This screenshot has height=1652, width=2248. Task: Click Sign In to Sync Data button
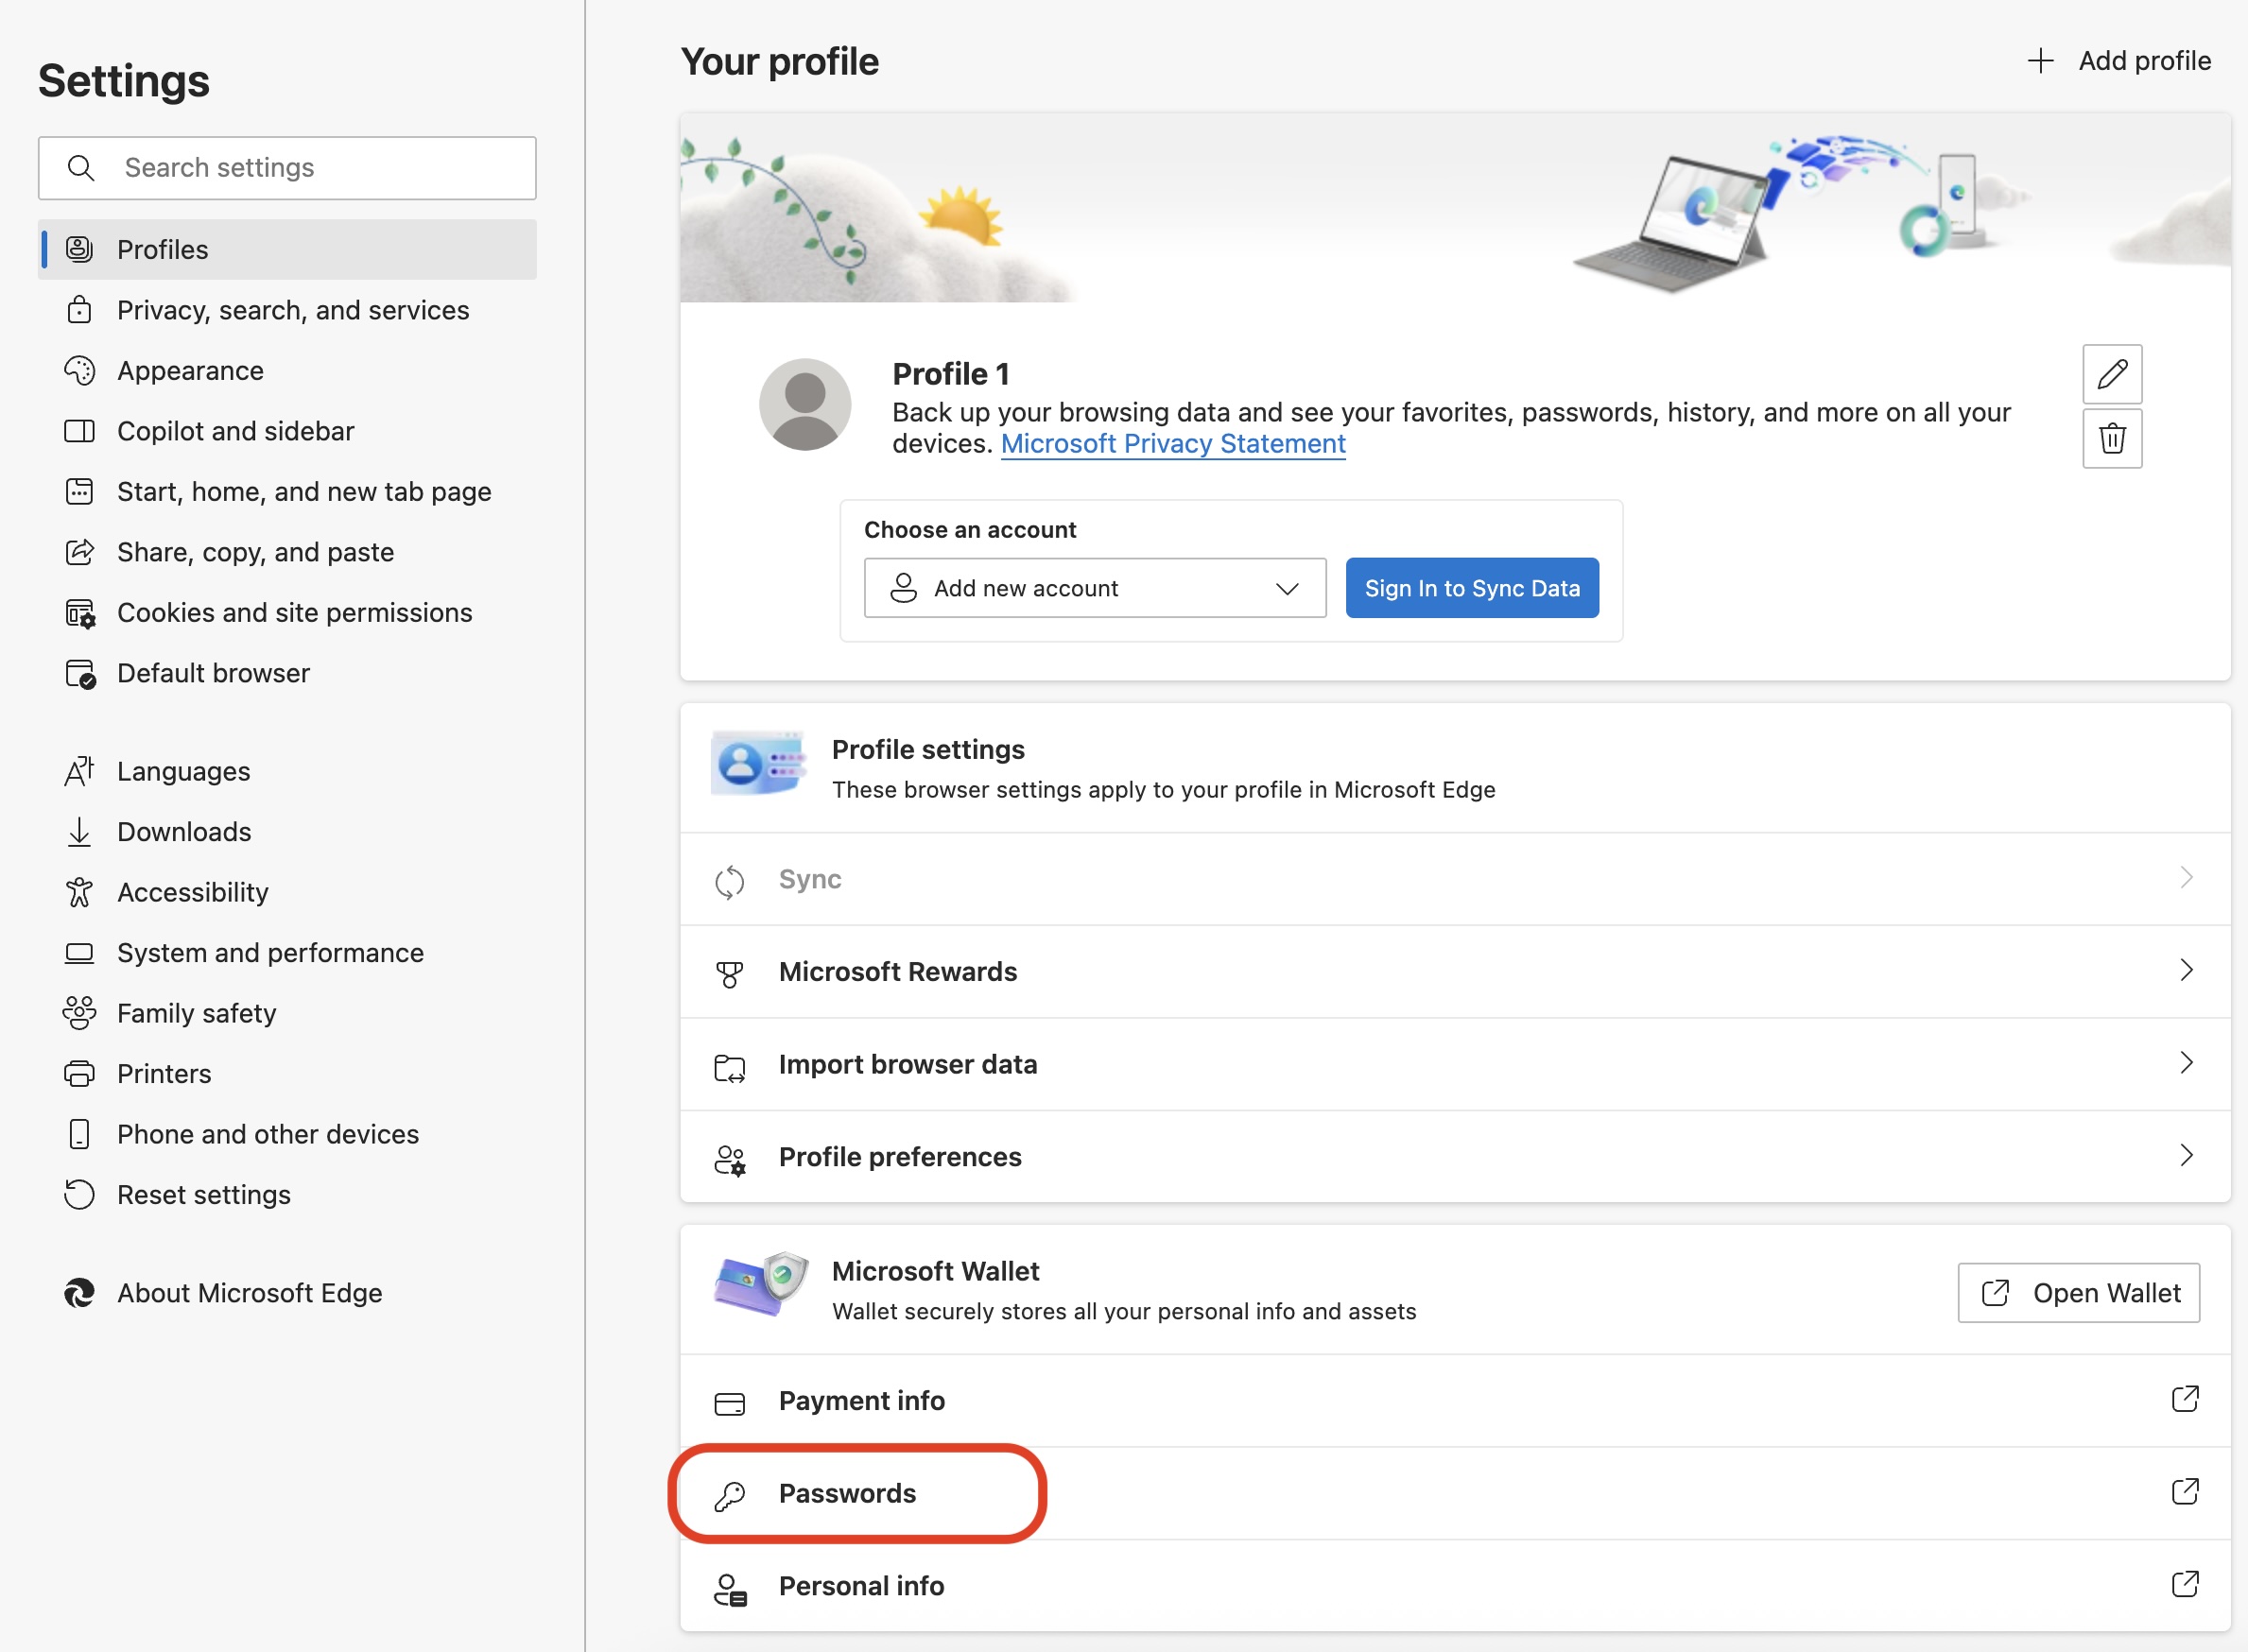(x=1472, y=588)
